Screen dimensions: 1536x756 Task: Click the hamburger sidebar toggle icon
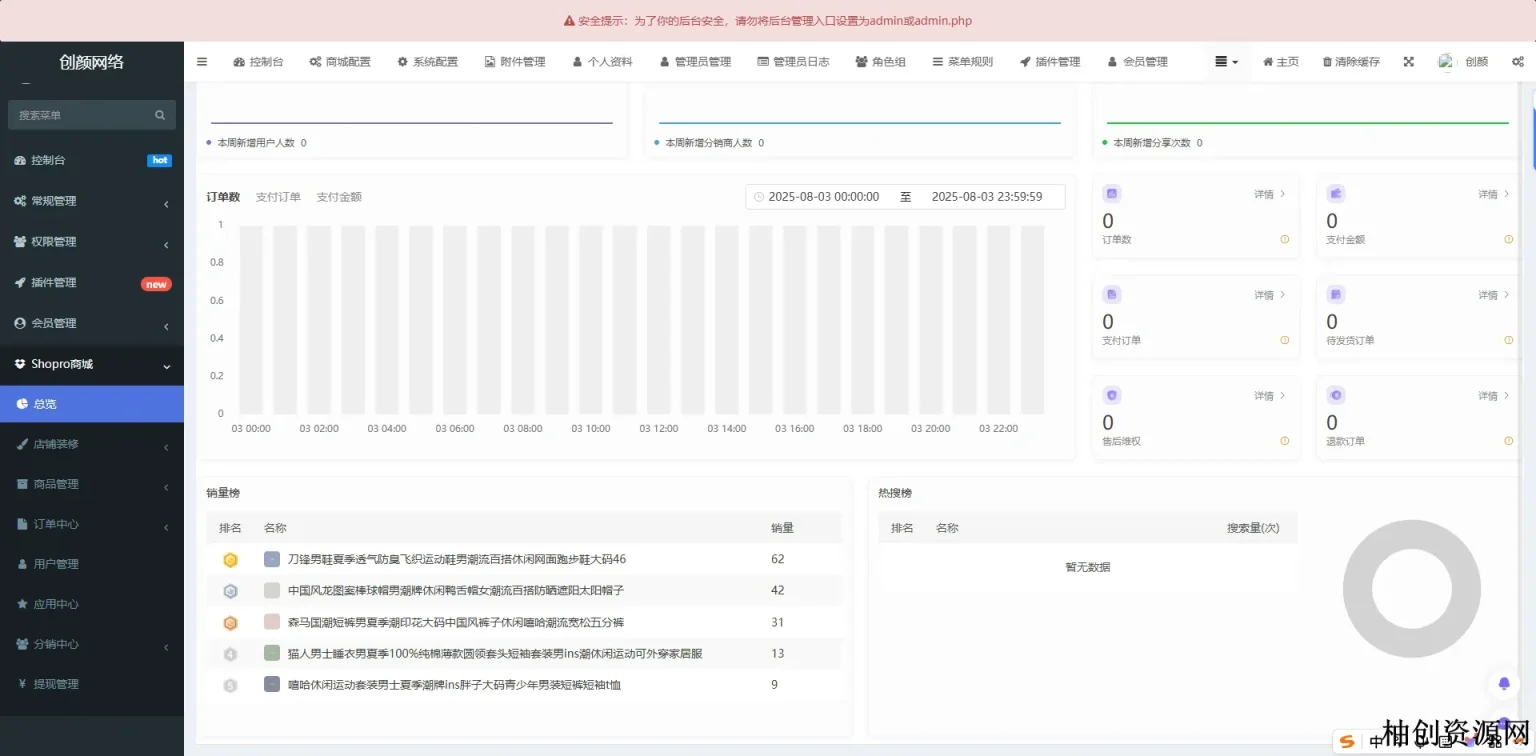(x=202, y=61)
